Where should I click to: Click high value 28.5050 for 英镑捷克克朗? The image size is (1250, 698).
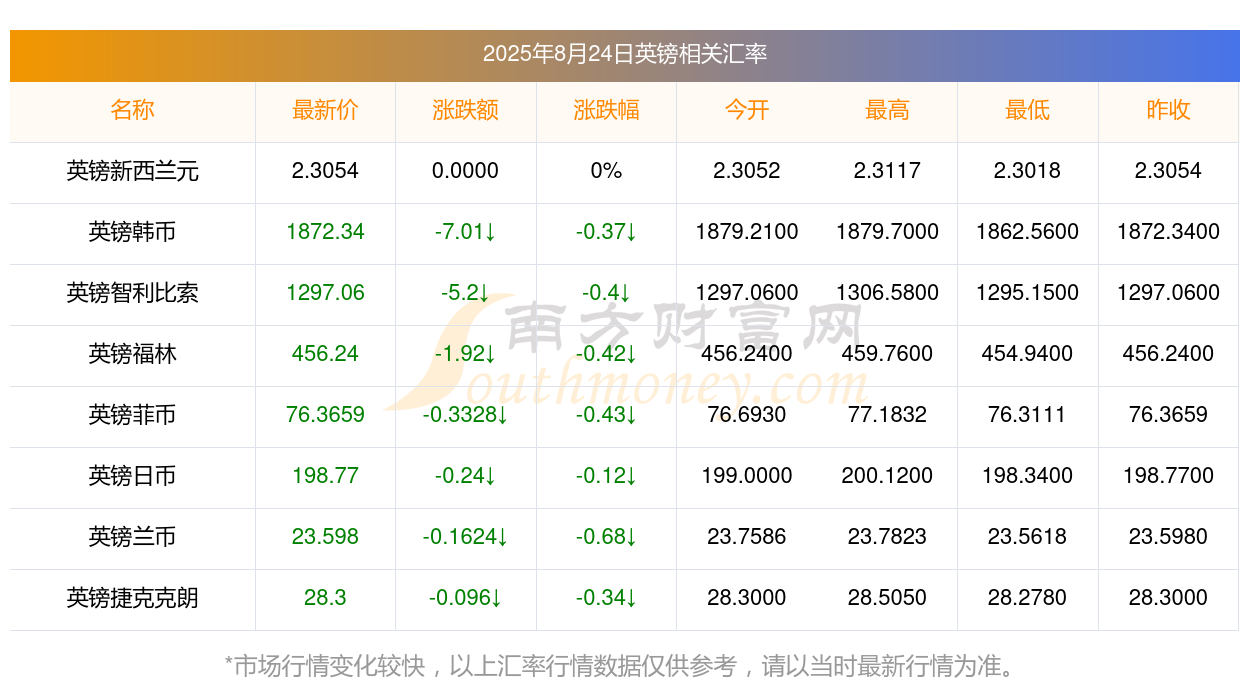(x=887, y=598)
